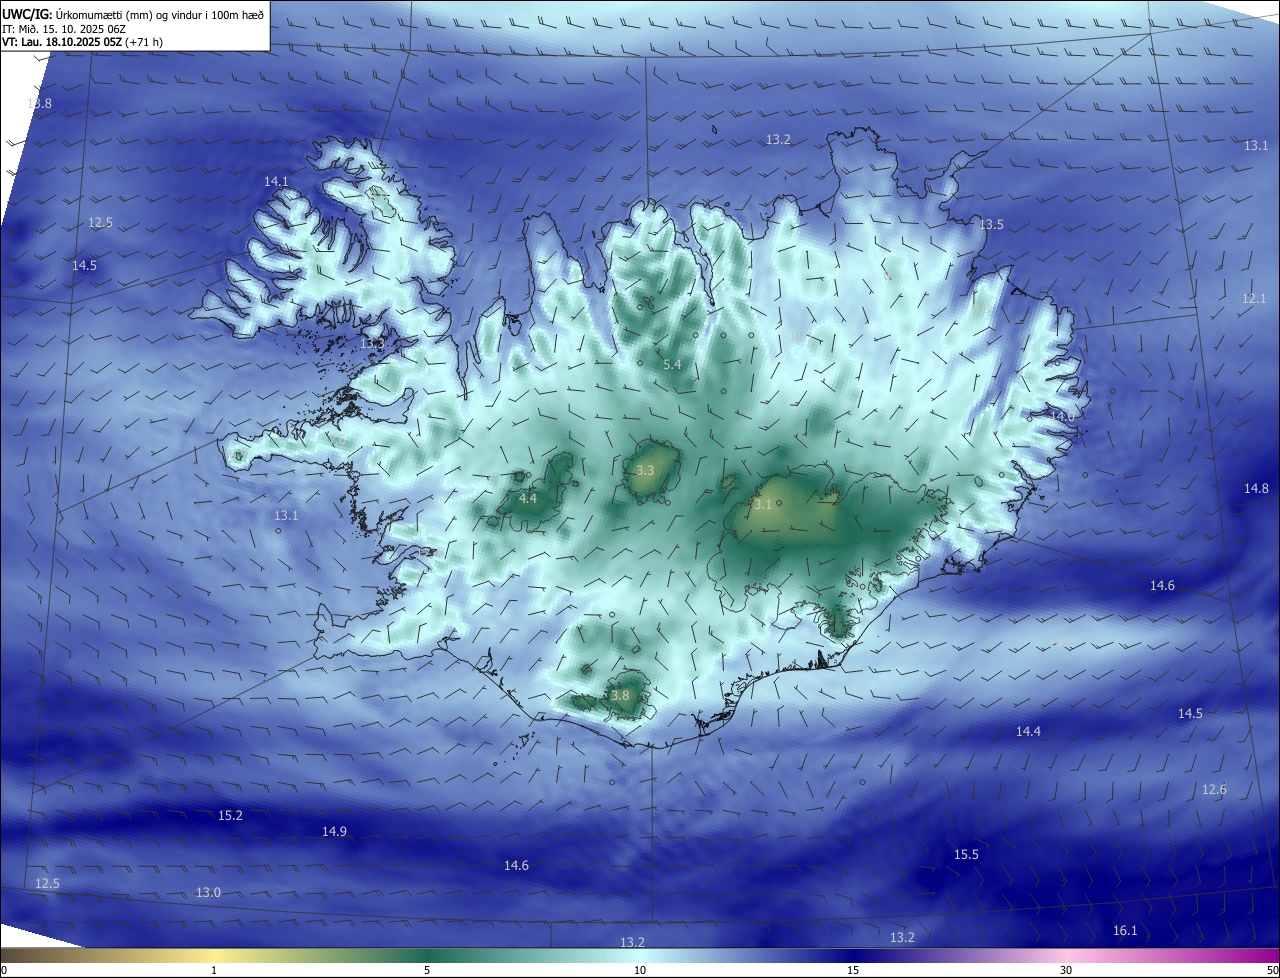
Task: Click the legend tick label 10
Action: (640, 970)
